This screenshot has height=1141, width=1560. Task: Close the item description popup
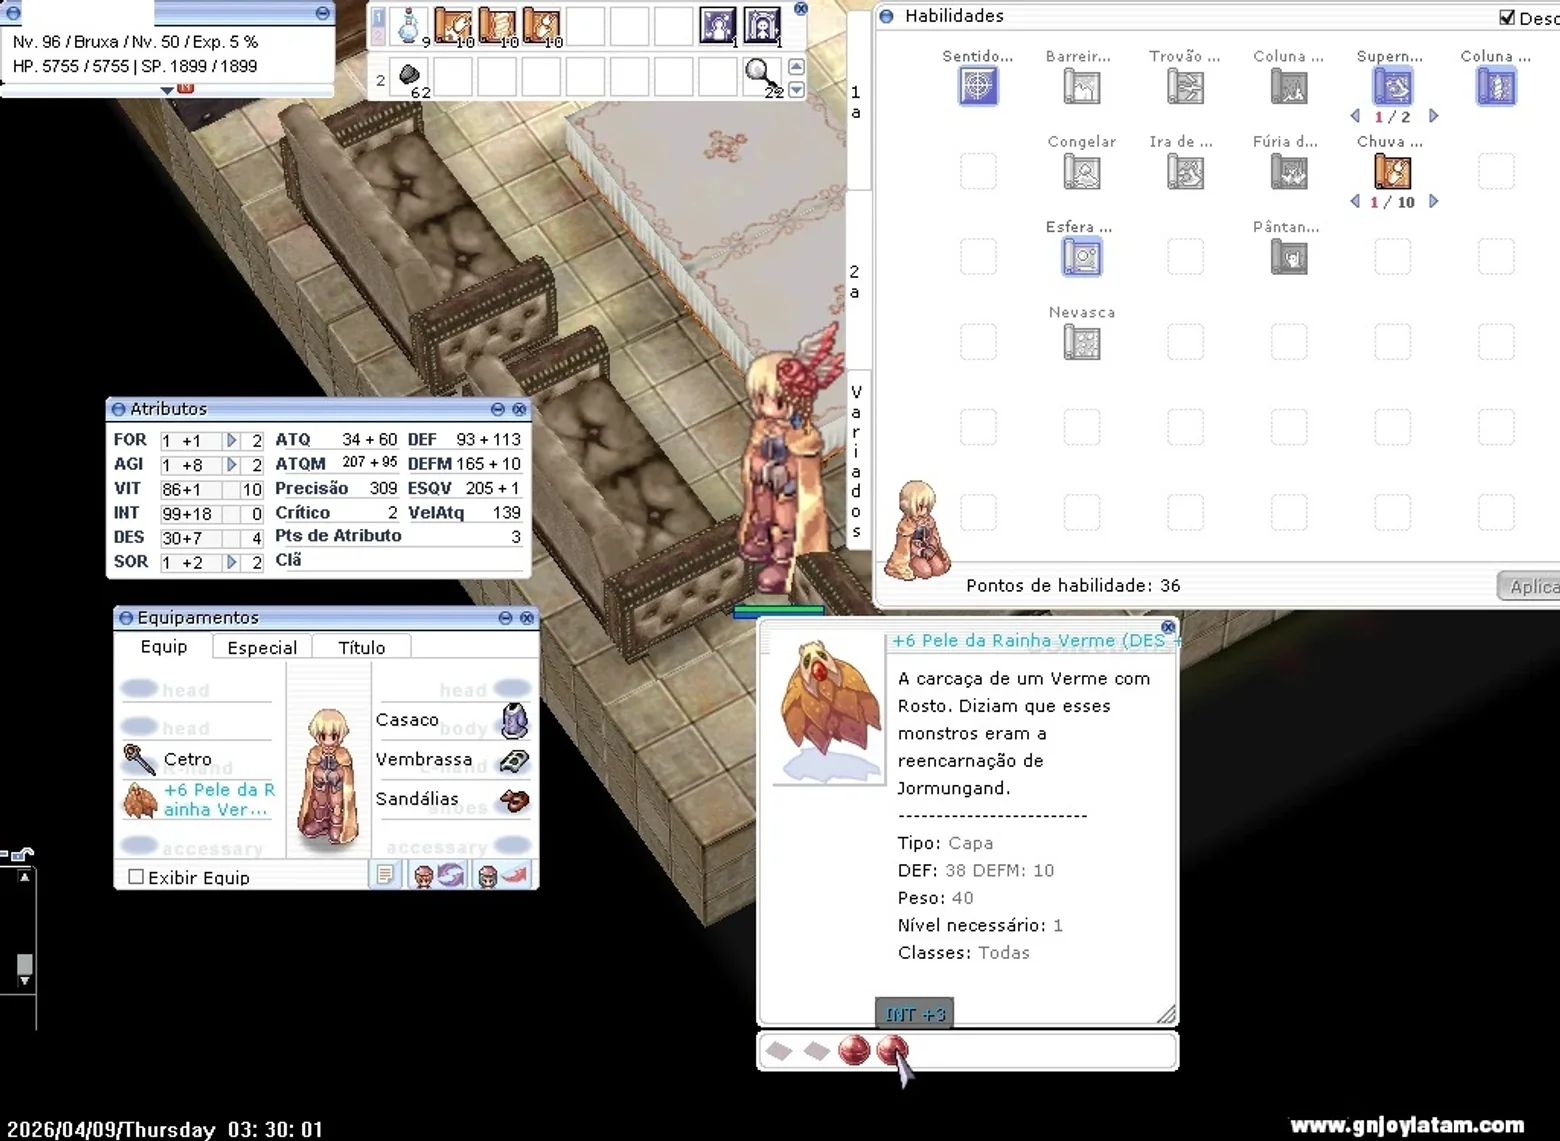click(1168, 628)
